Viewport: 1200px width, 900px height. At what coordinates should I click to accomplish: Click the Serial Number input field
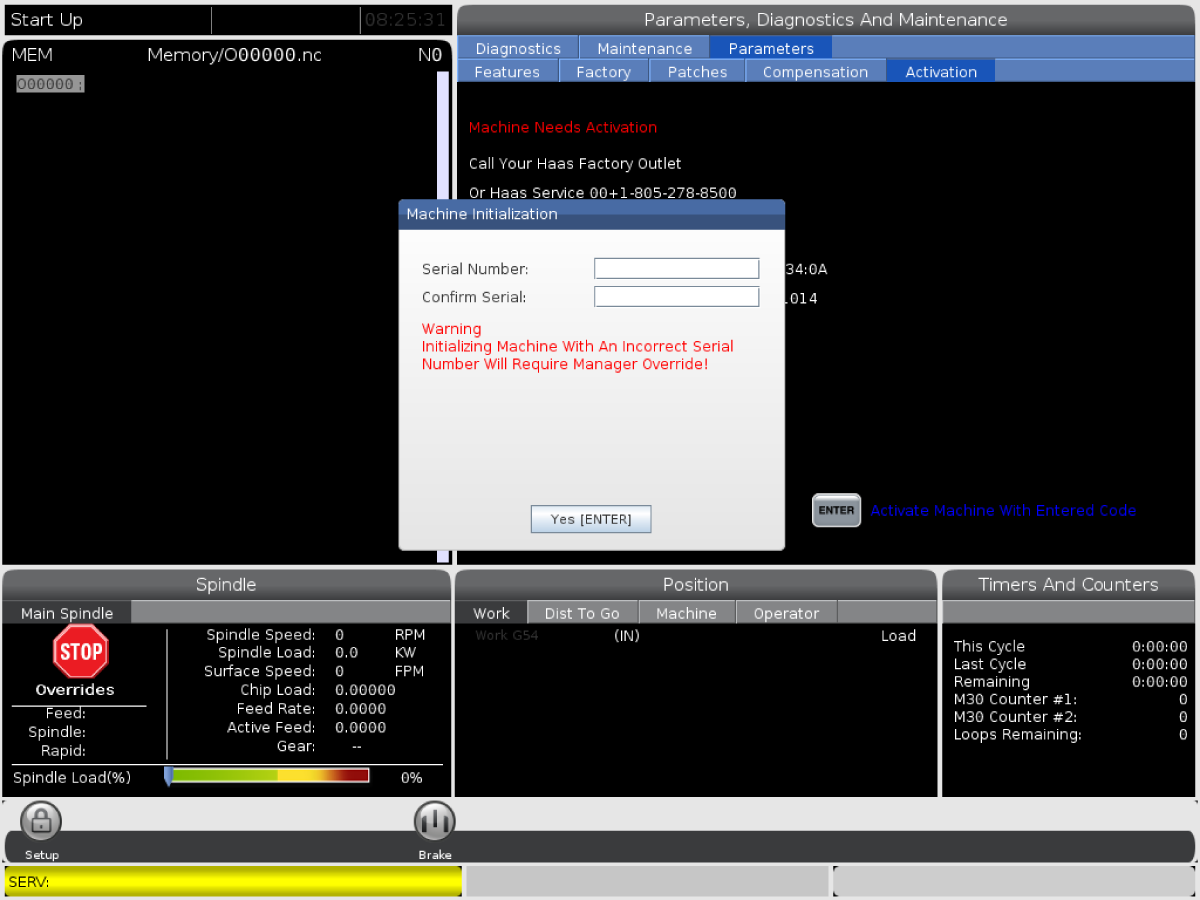pyautogui.click(x=677, y=268)
